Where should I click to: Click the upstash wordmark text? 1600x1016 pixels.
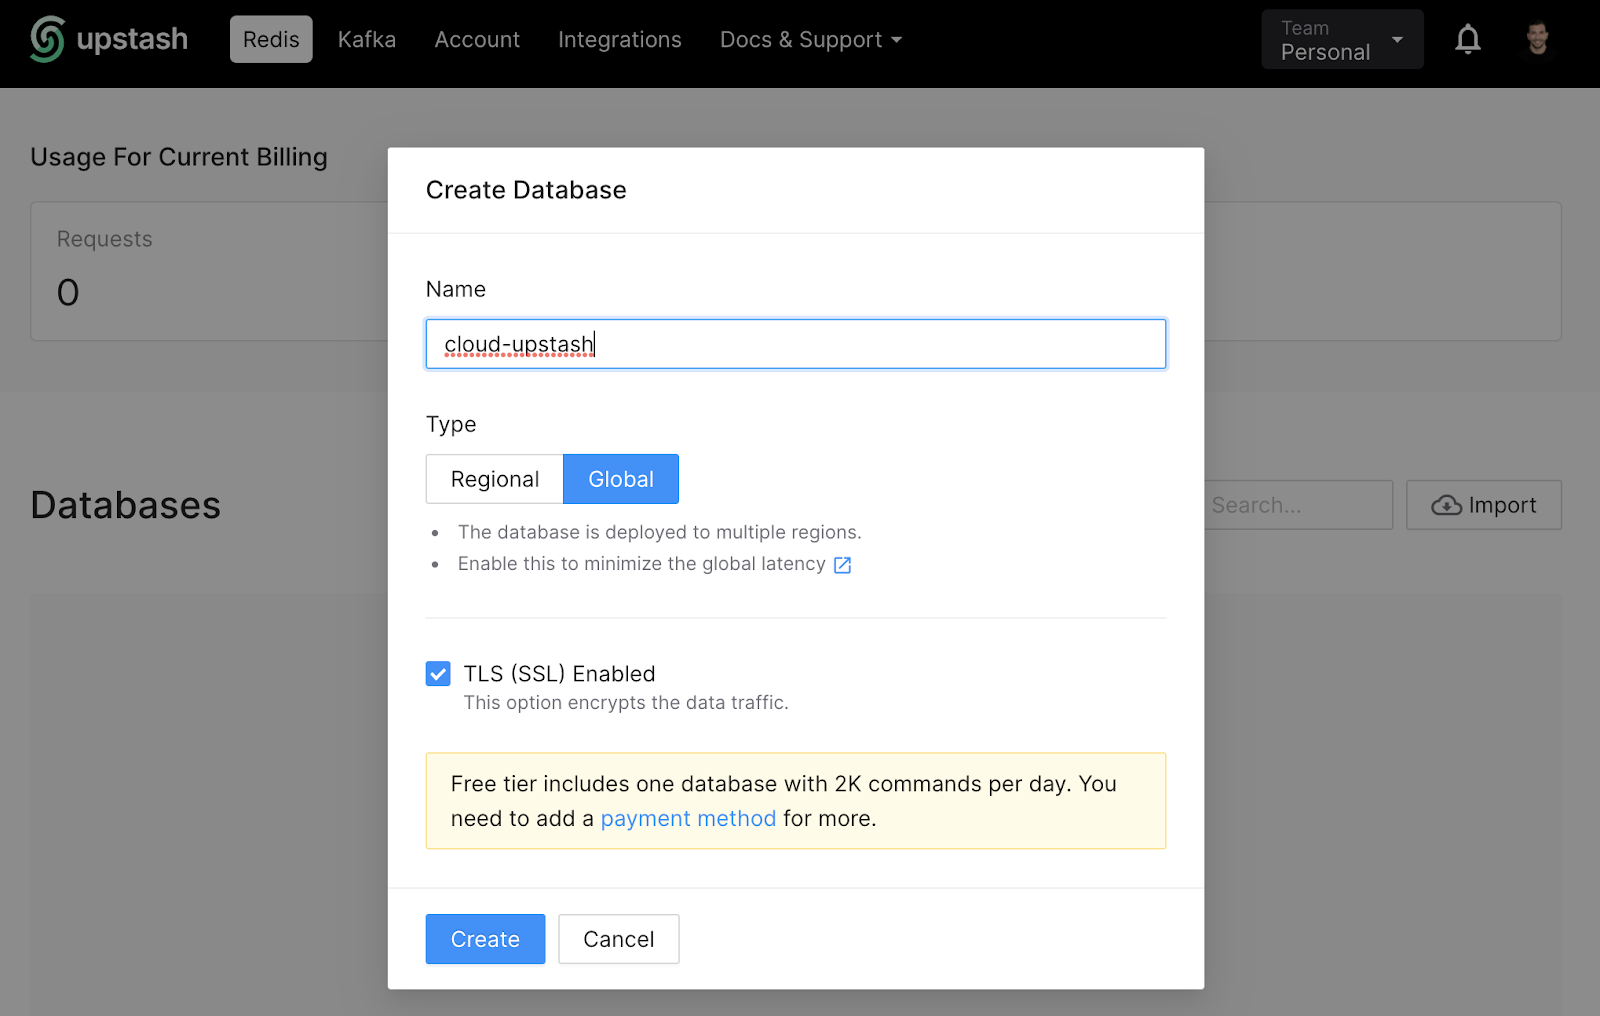click(x=132, y=39)
